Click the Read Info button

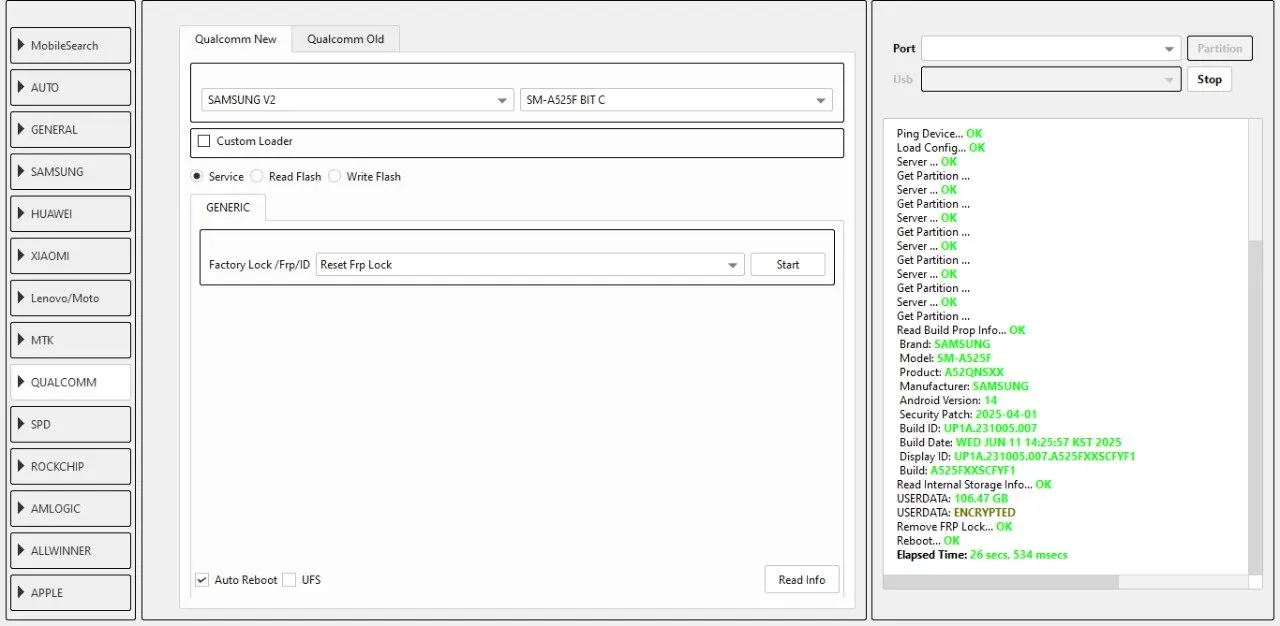[x=801, y=580]
